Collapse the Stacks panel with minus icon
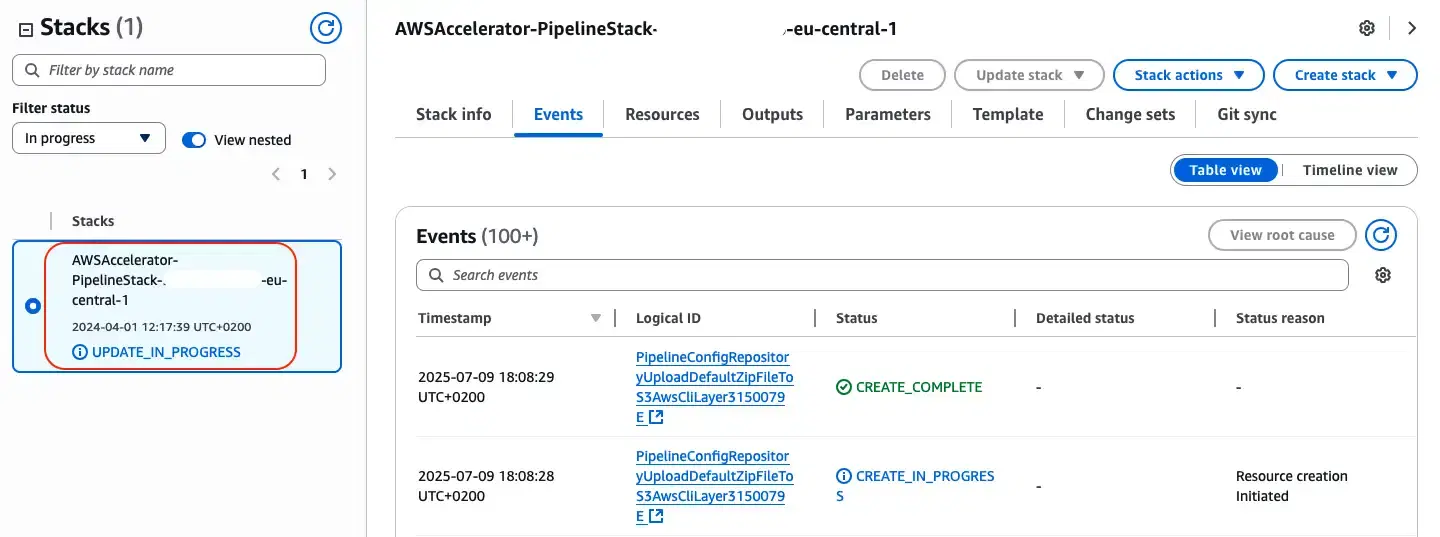The image size is (1440, 537). [26, 29]
